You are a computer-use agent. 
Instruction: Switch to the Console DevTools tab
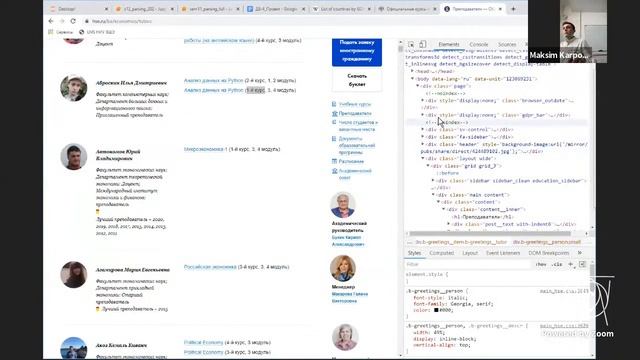click(x=479, y=44)
